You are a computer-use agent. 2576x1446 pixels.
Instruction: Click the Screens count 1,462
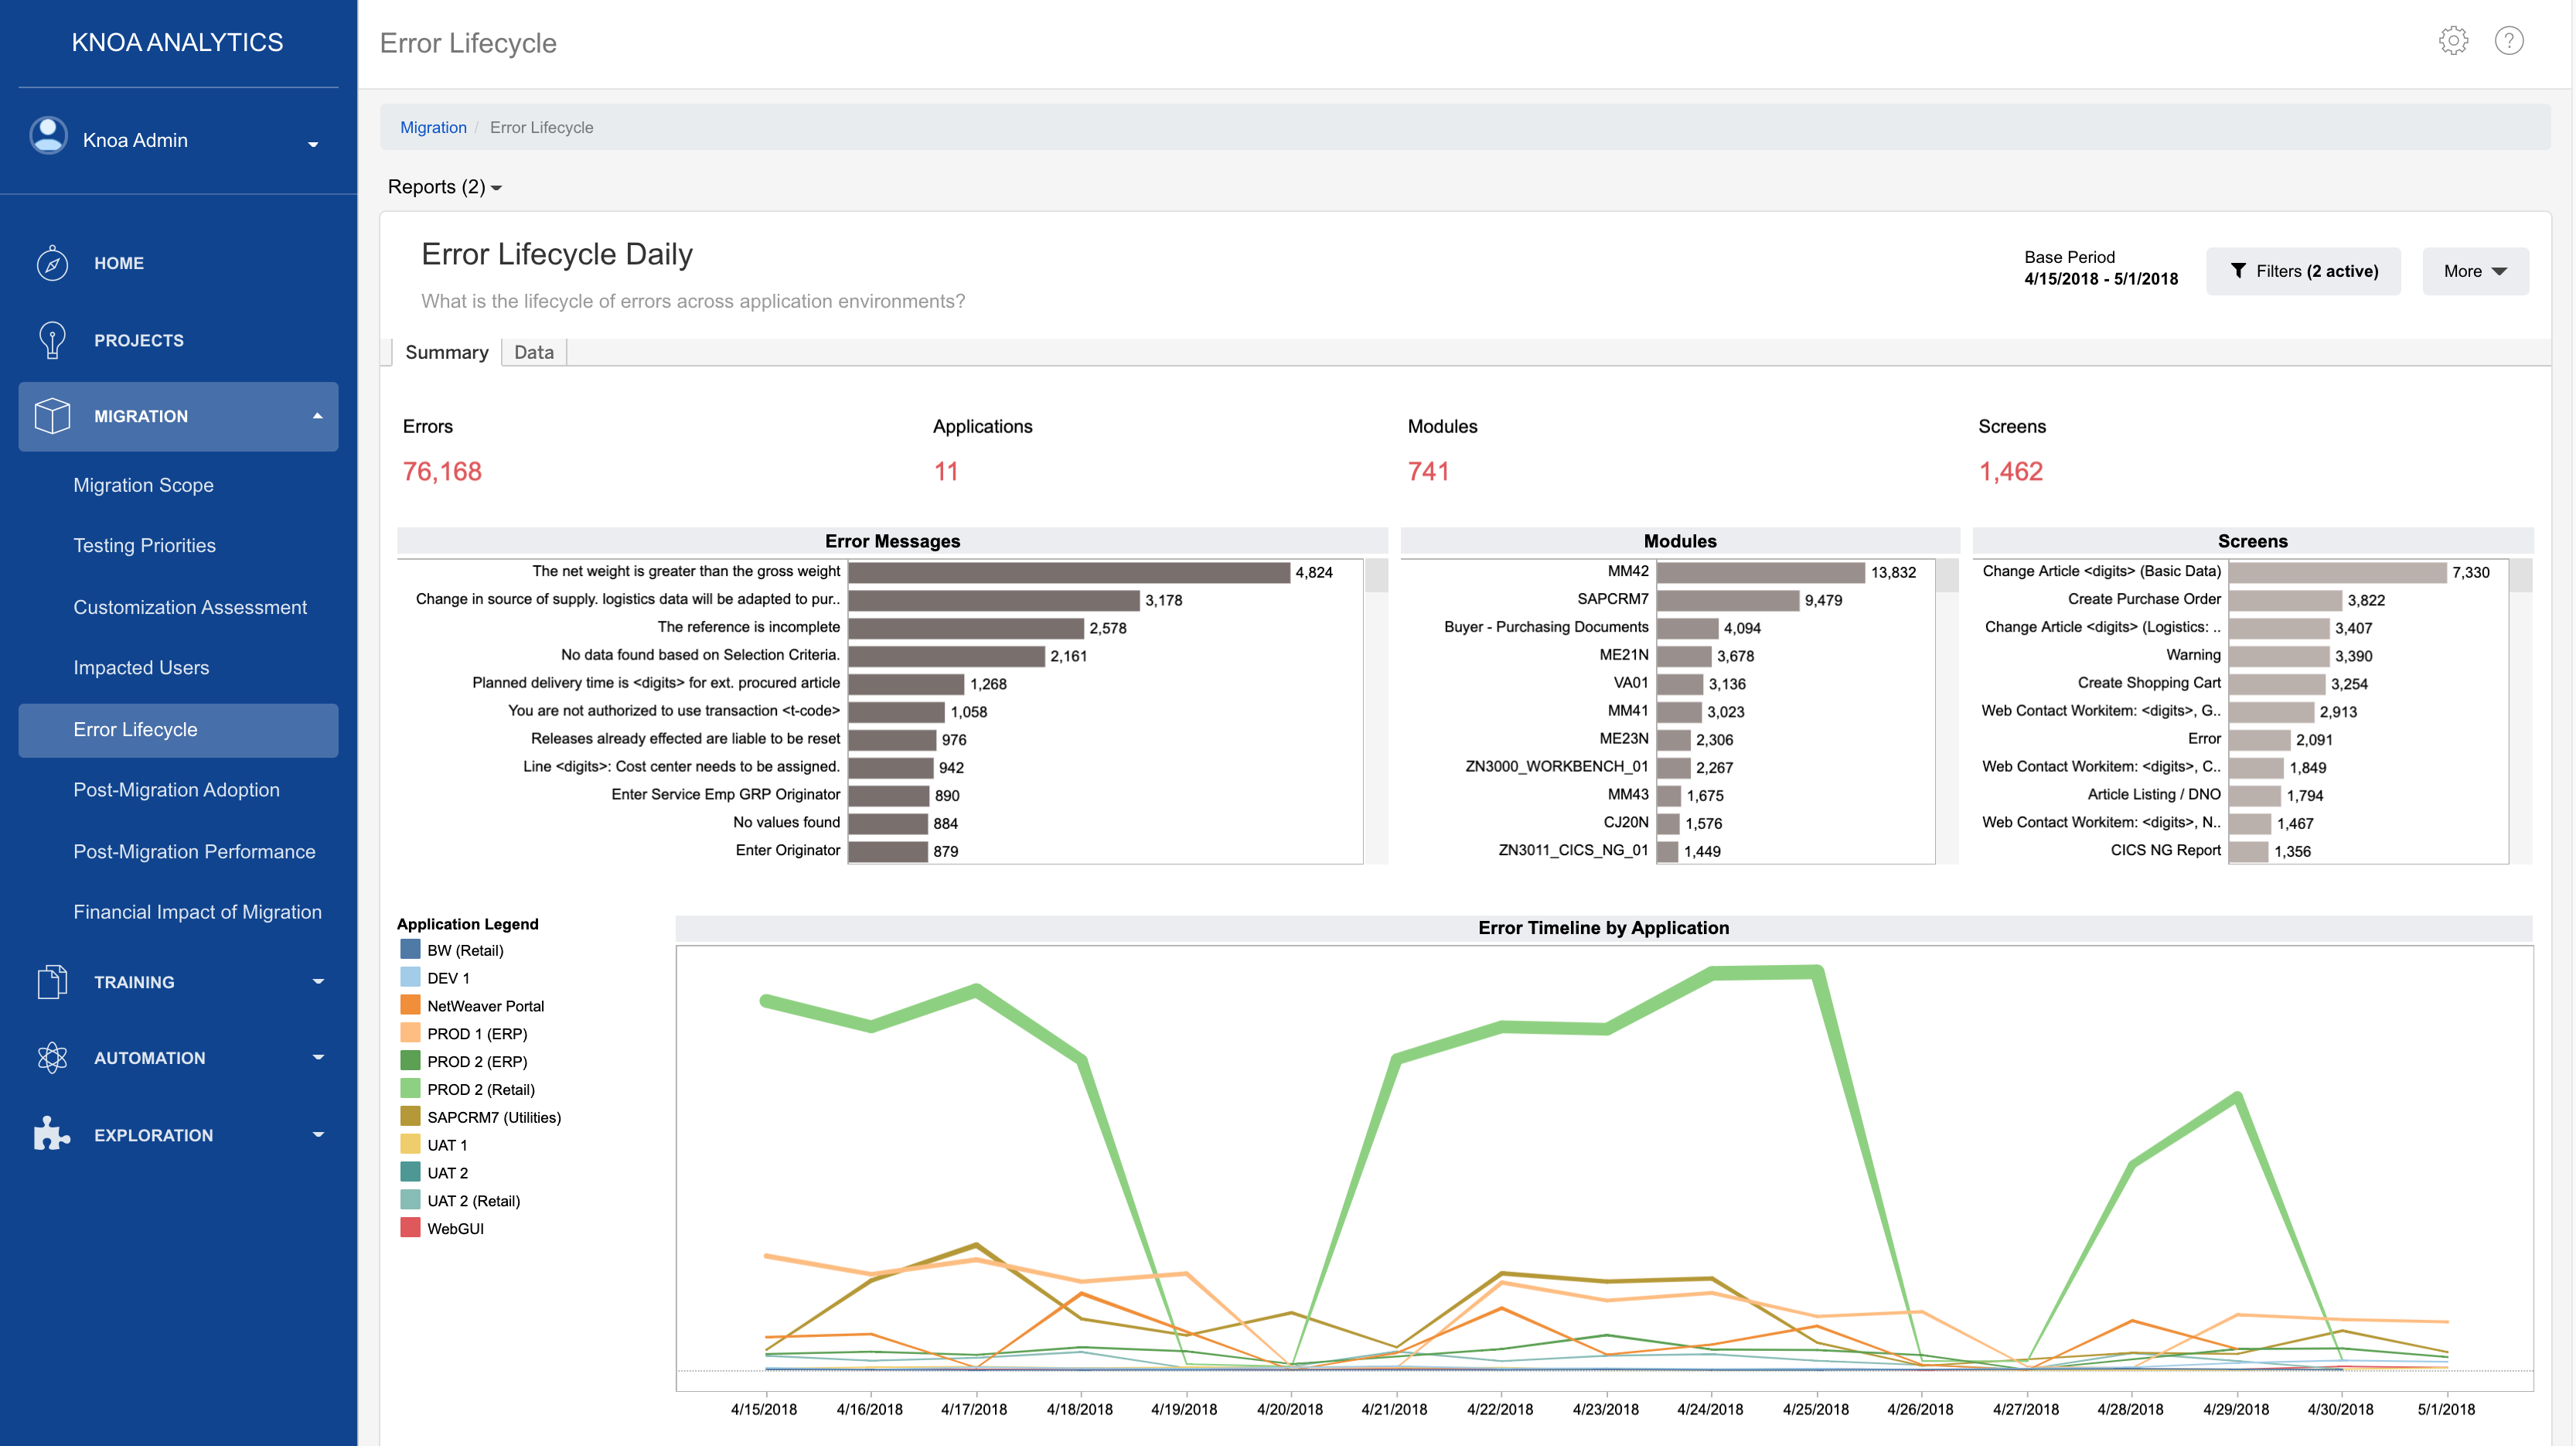tap(2010, 471)
